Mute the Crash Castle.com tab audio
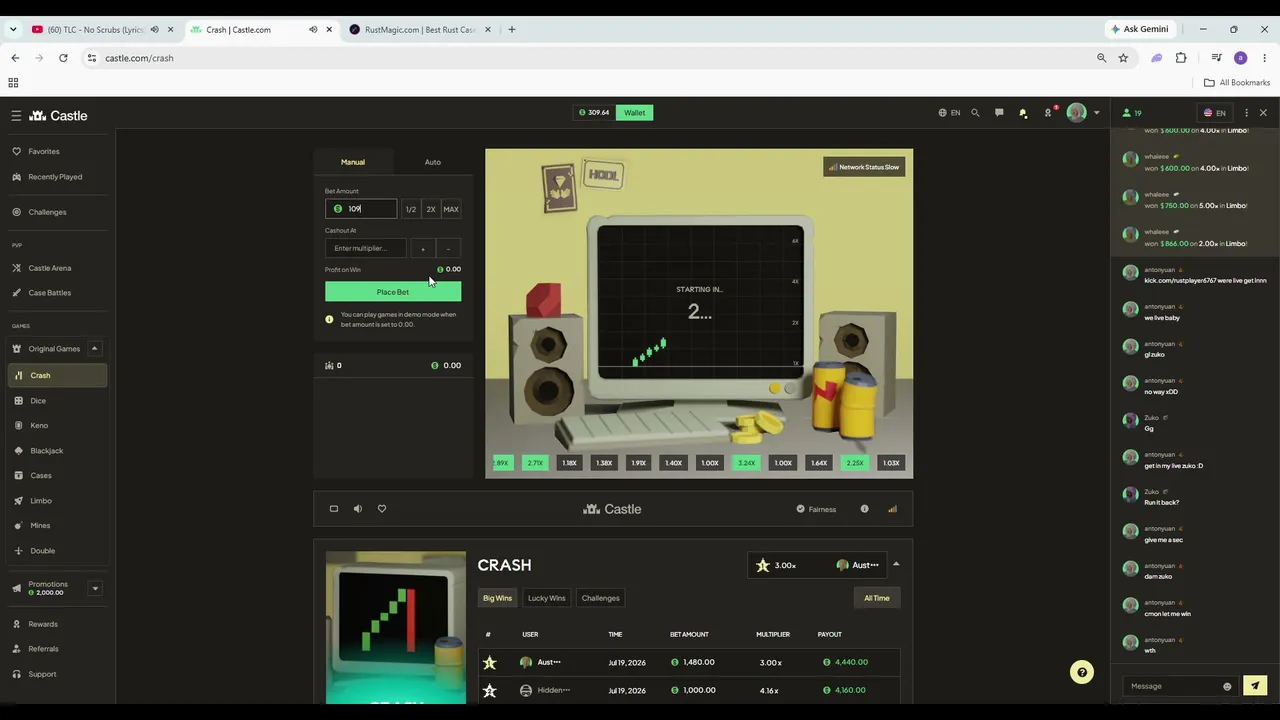1280x720 pixels. 313,30
